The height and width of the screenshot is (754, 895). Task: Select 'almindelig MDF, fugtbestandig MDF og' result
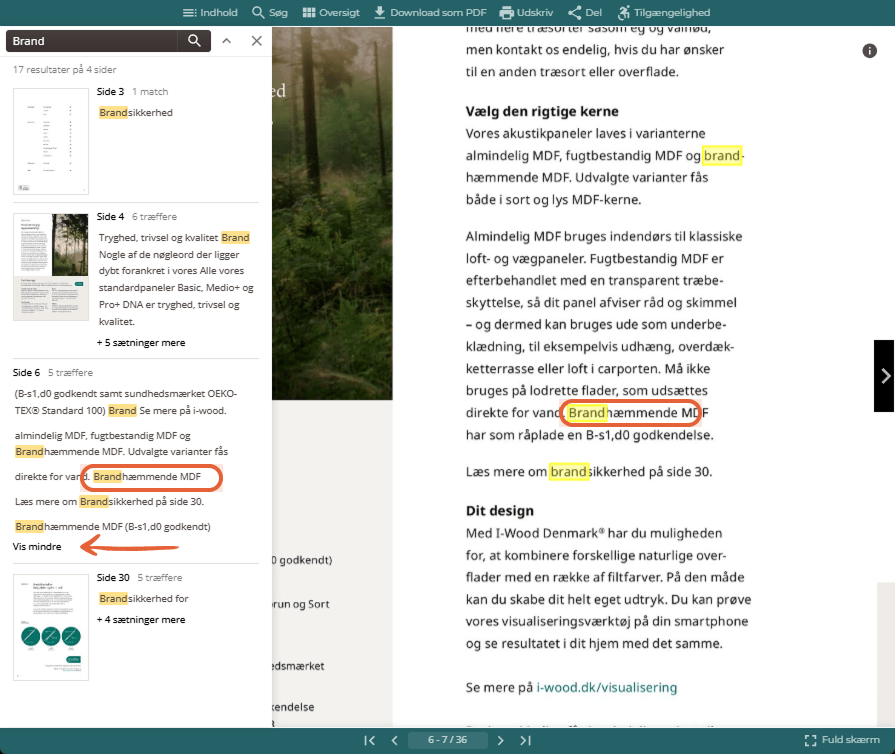pos(121,443)
